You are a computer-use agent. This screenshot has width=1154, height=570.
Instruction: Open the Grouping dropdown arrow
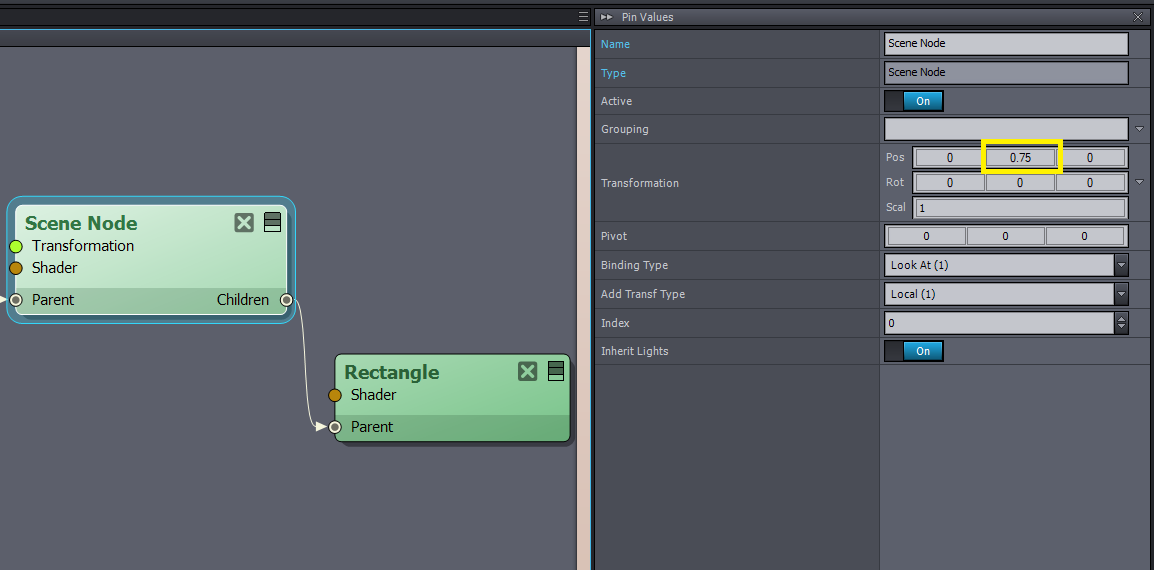[x=1139, y=129]
